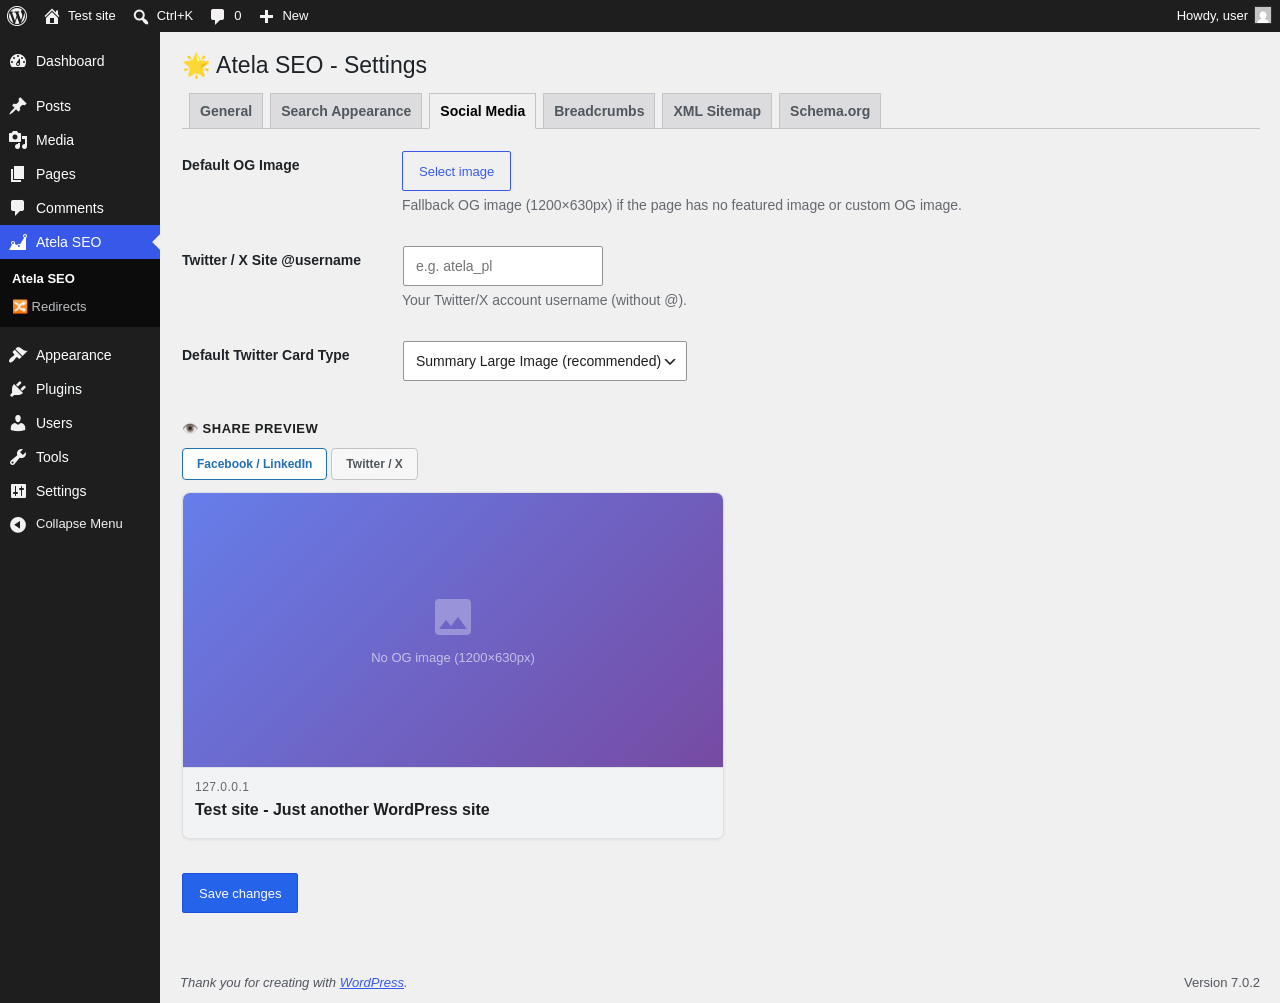Open the Media menu label
The width and height of the screenshot is (1280, 1003).
click(55, 140)
